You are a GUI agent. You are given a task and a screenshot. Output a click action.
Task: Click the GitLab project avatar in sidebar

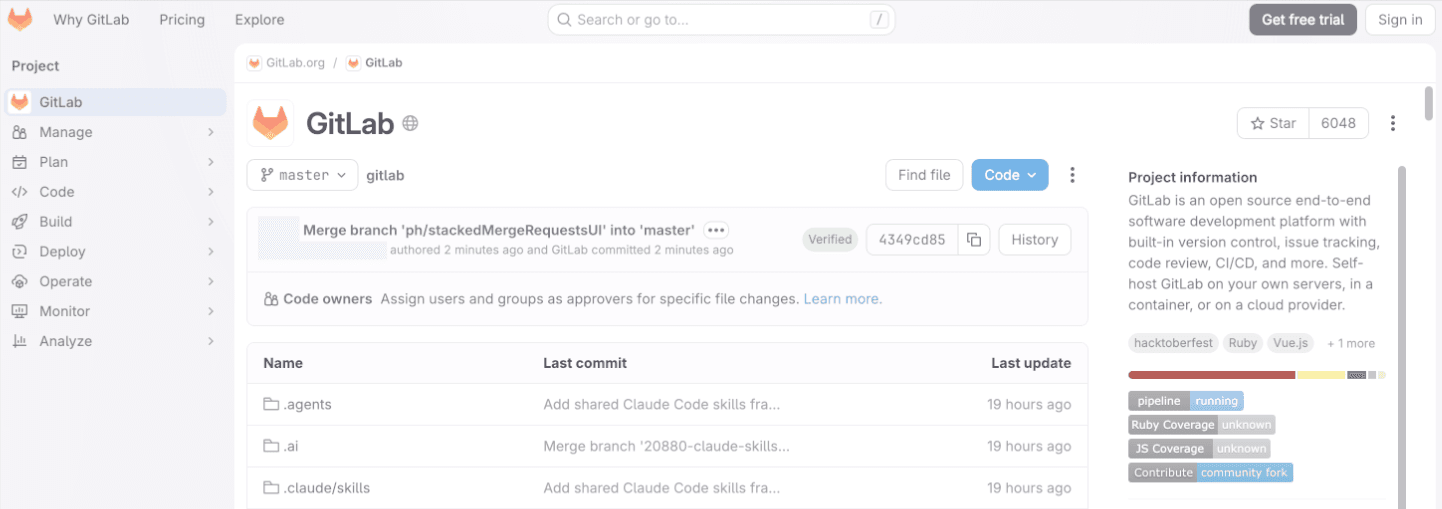click(x=19, y=102)
